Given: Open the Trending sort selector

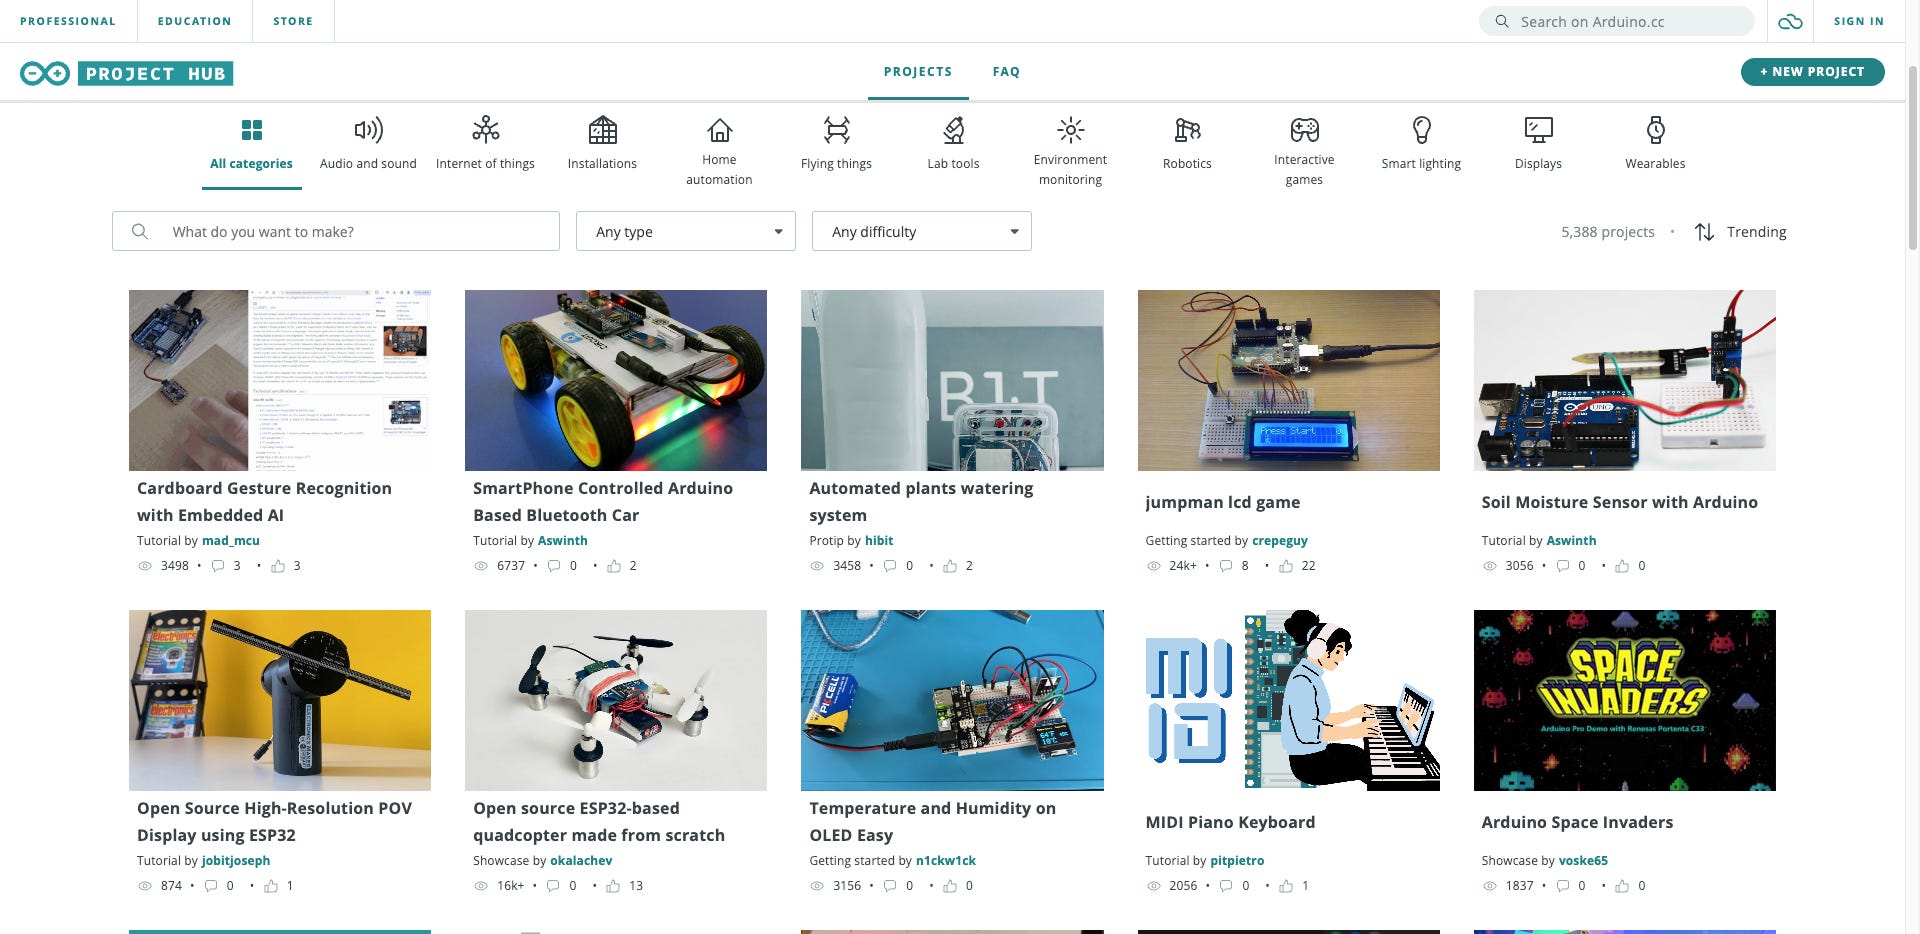Looking at the screenshot, I should [x=1741, y=232].
